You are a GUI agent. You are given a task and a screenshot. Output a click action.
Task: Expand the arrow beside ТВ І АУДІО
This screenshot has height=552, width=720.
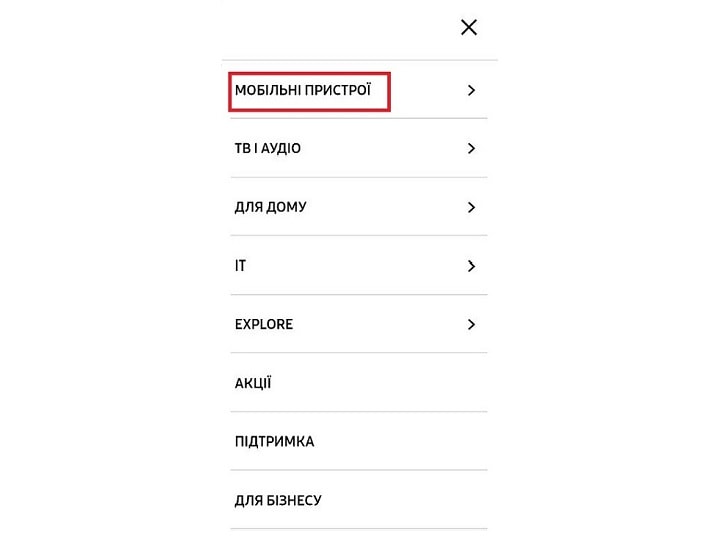pos(471,148)
